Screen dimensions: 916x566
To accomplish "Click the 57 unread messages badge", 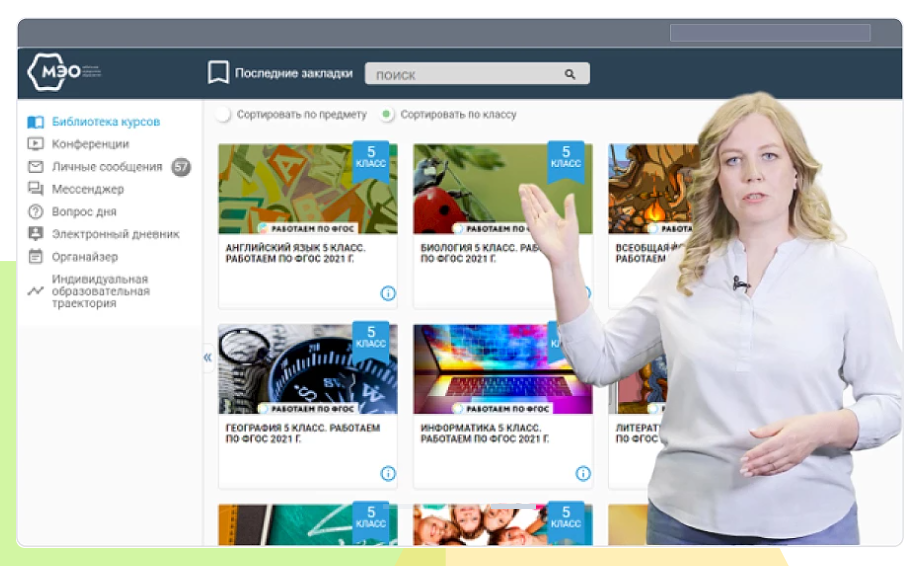I will (x=181, y=167).
